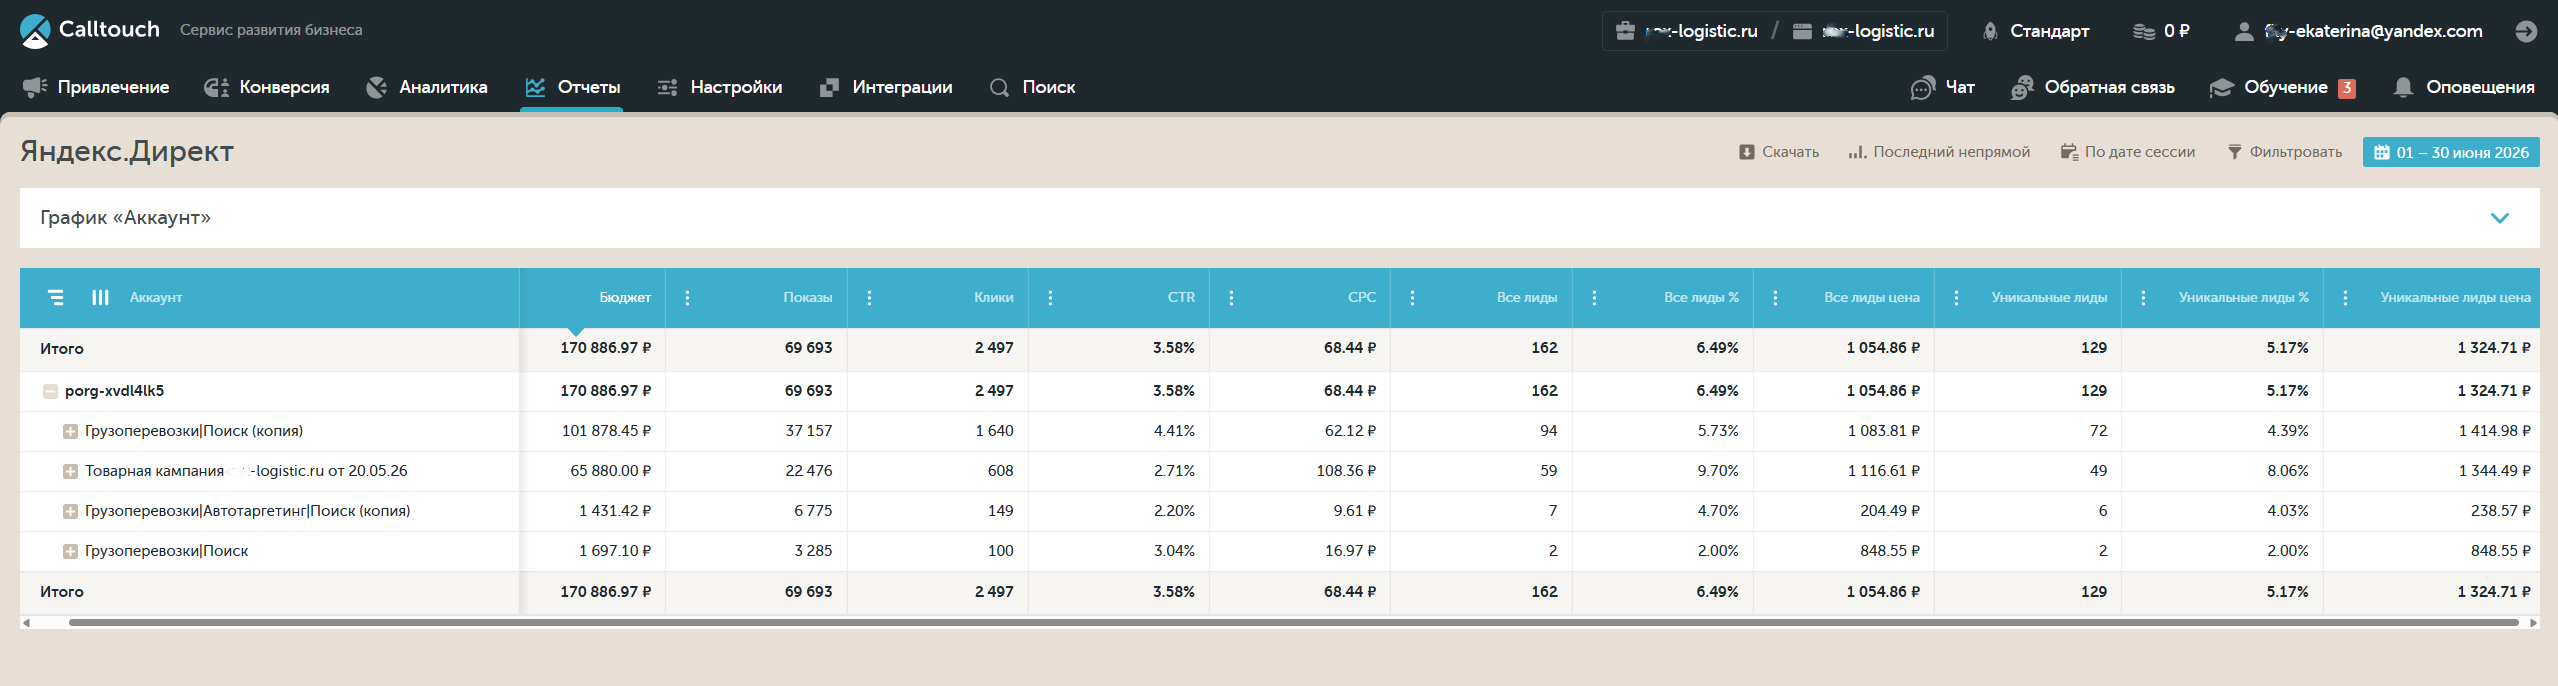Sort the table by Бюджет column
The image size is (2558, 686).
point(625,297)
